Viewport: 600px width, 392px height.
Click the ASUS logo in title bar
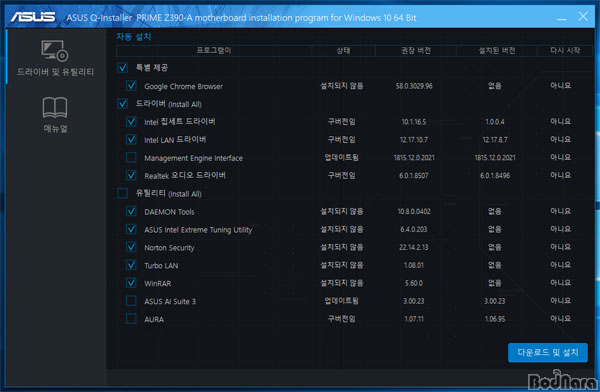(x=33, y=17)
